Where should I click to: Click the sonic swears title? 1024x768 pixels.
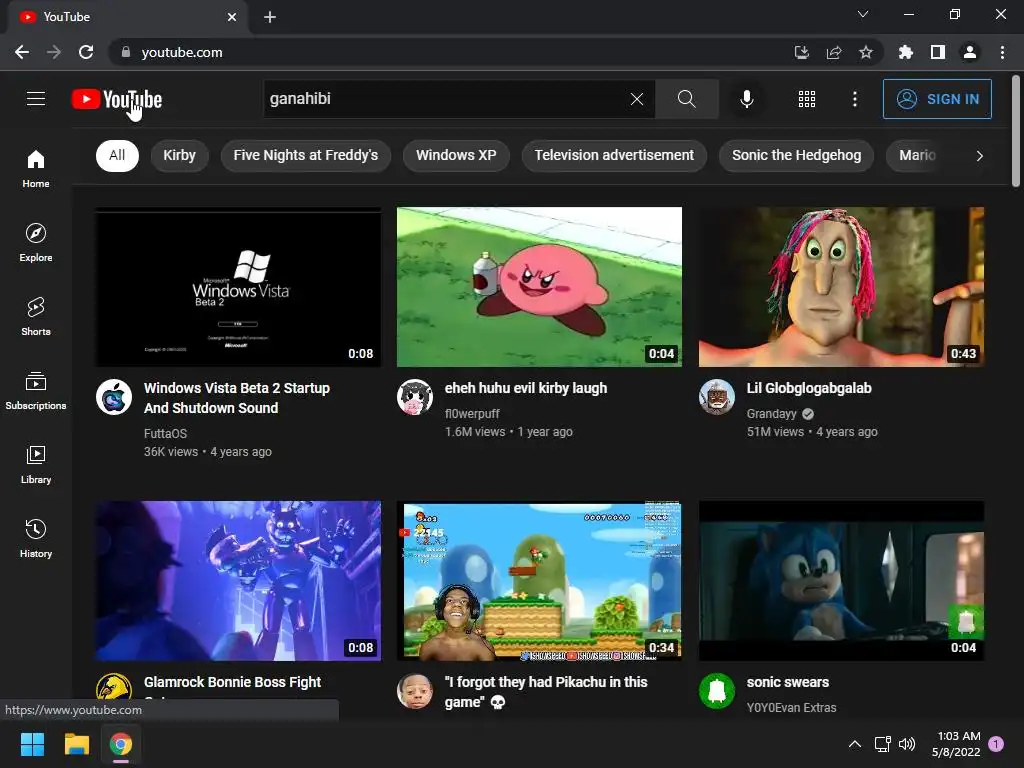pyautogui.click(x=788, y=682)
